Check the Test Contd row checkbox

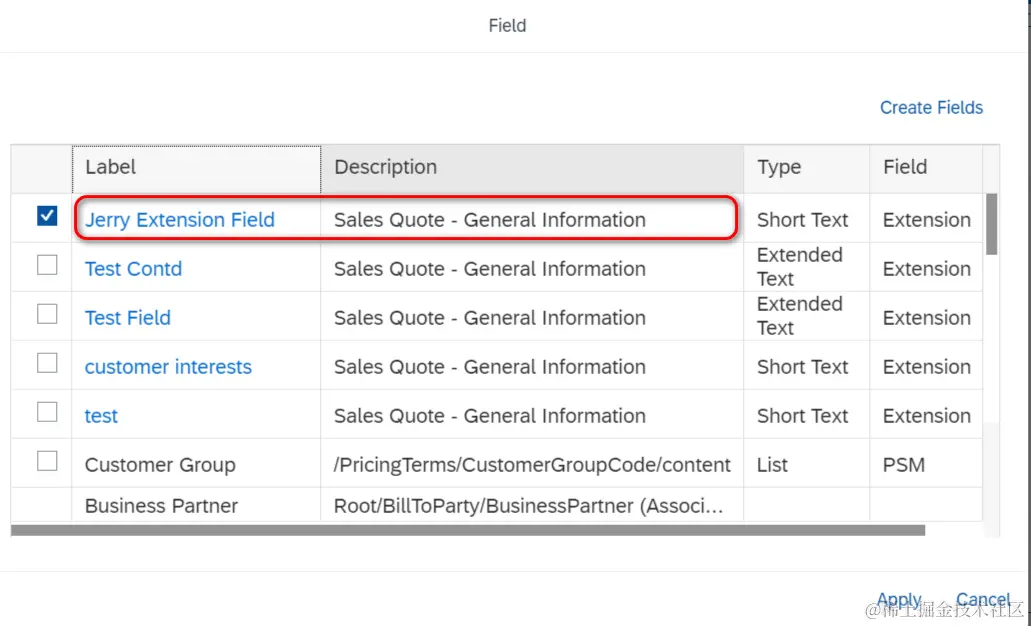click(x=47, y=265)
